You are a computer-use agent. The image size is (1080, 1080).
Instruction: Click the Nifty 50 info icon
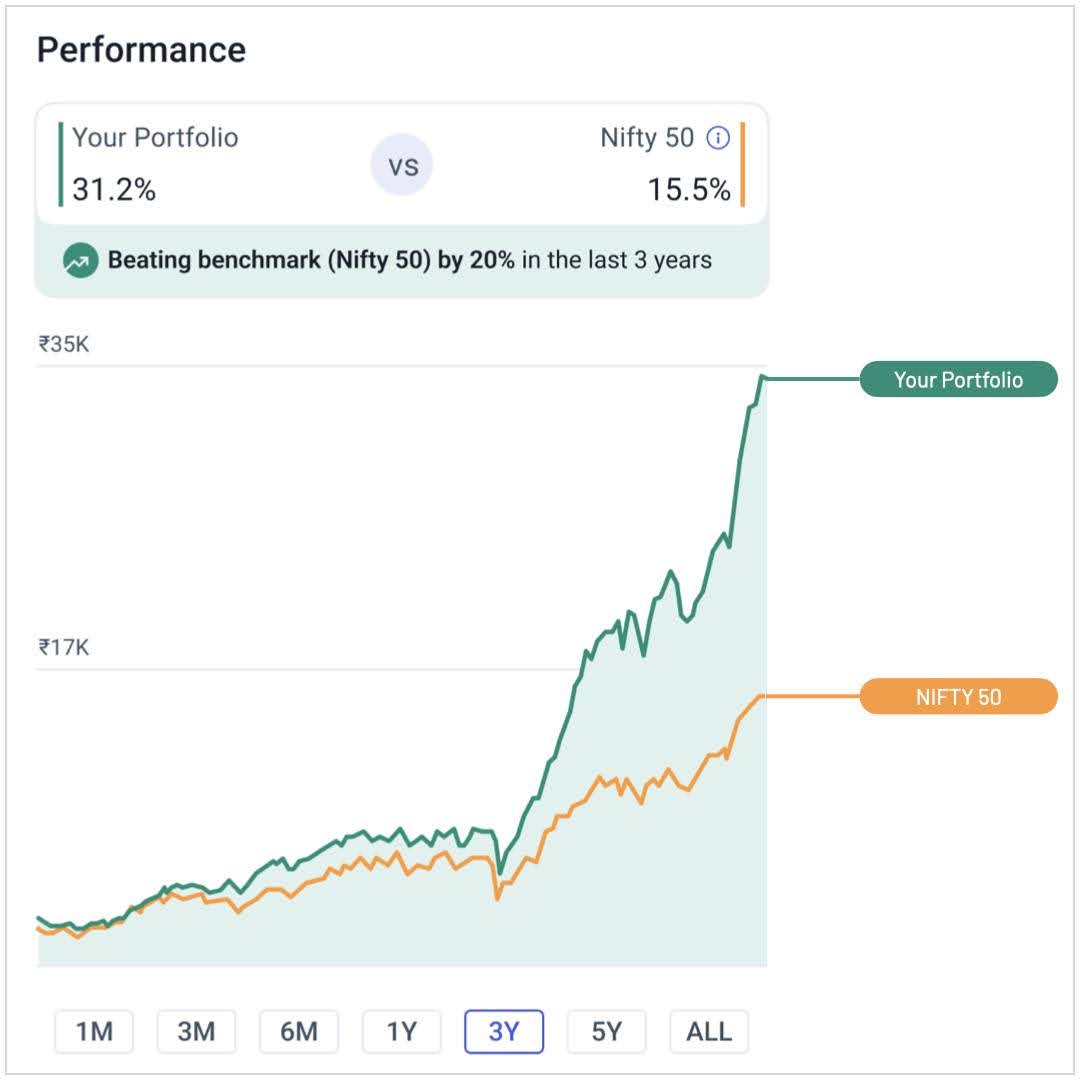click(x=718, y=138)
